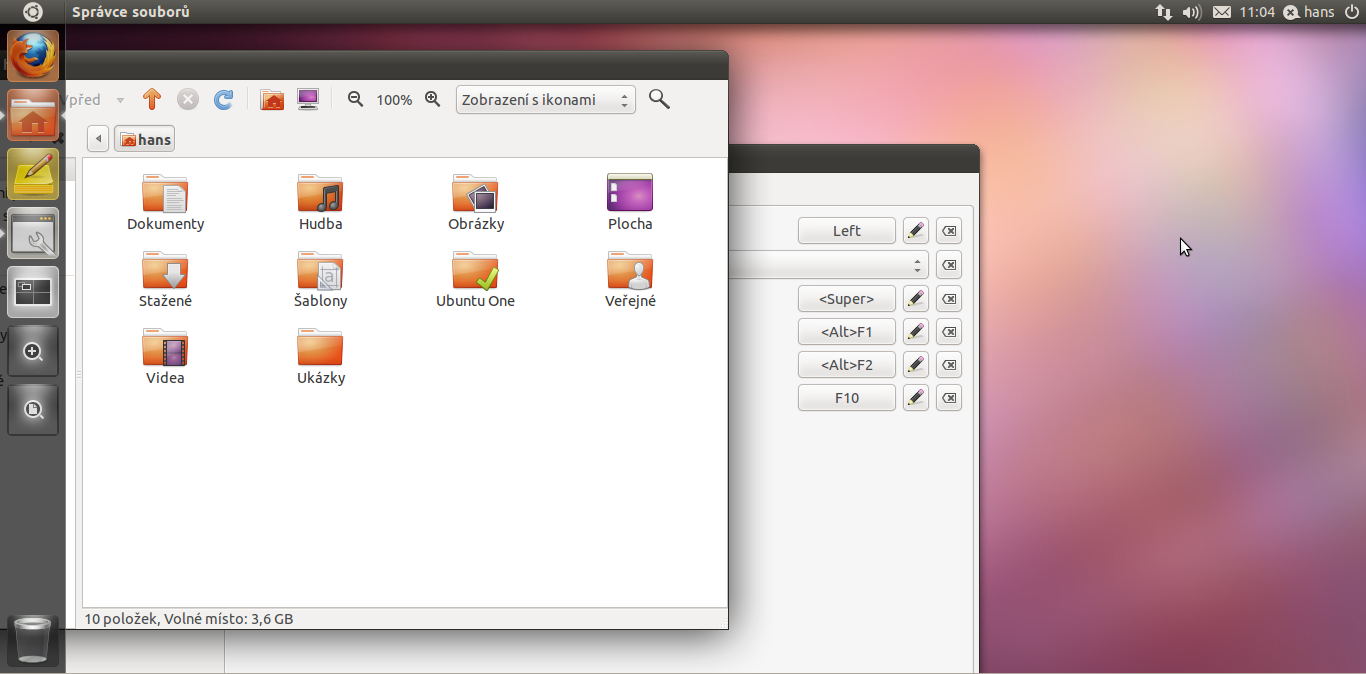Zoom out the icon view
This screenshot has width=1366, height=674.
tap(355, 99)
